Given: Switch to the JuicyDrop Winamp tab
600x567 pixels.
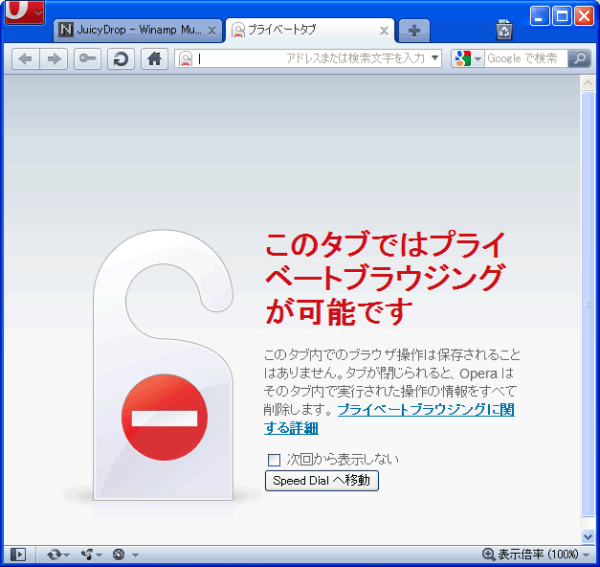Looking at the screenshot, I should pyautogui.click(x=137, y=30).
